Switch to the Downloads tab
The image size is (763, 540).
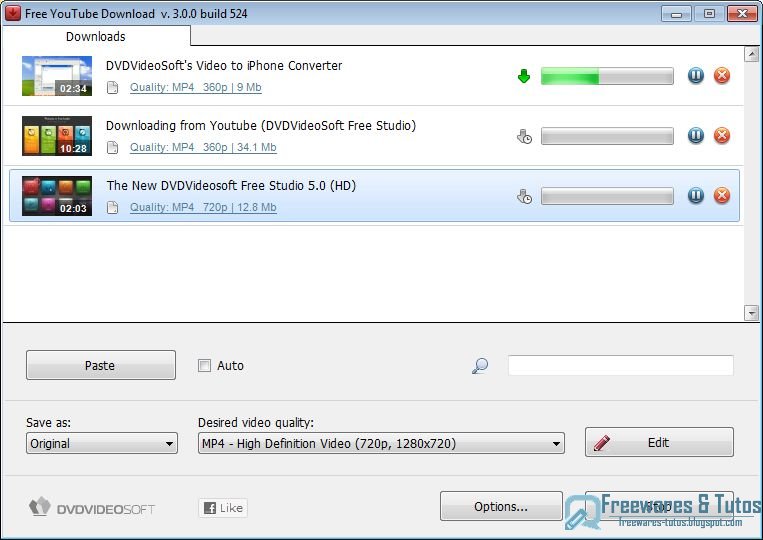tap(96, 36)
